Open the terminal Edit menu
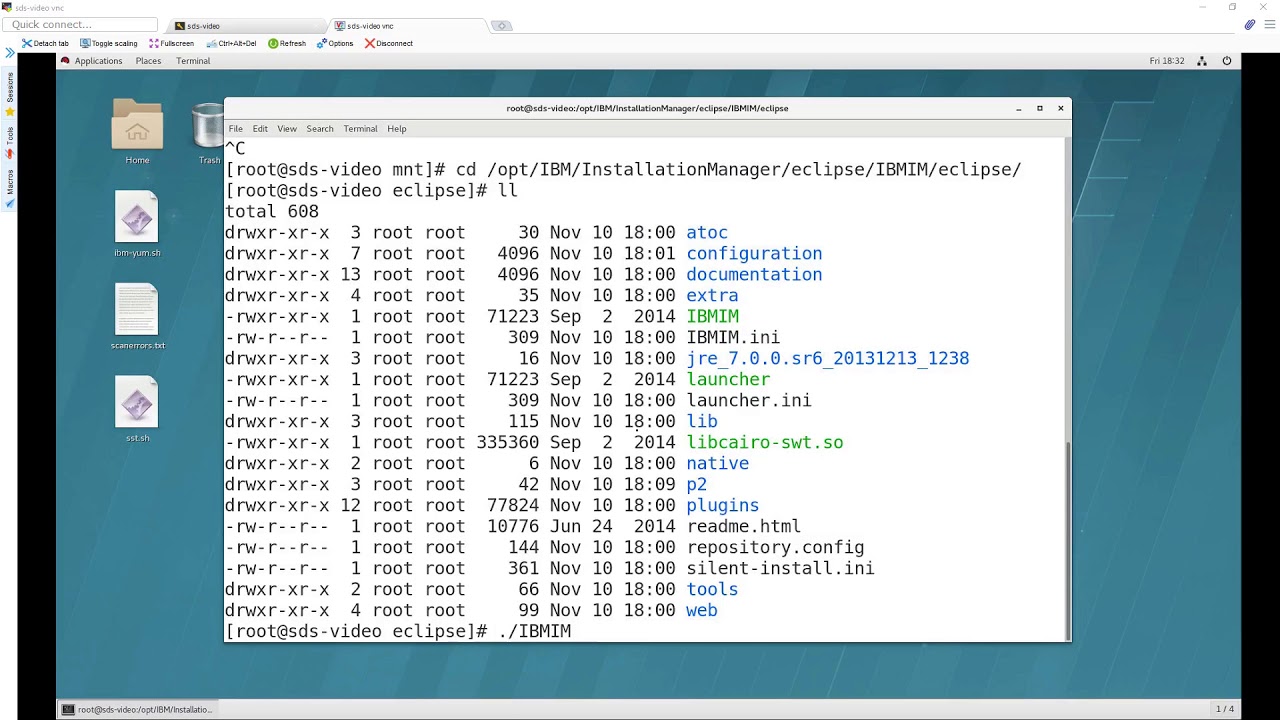 pos(260,129)
